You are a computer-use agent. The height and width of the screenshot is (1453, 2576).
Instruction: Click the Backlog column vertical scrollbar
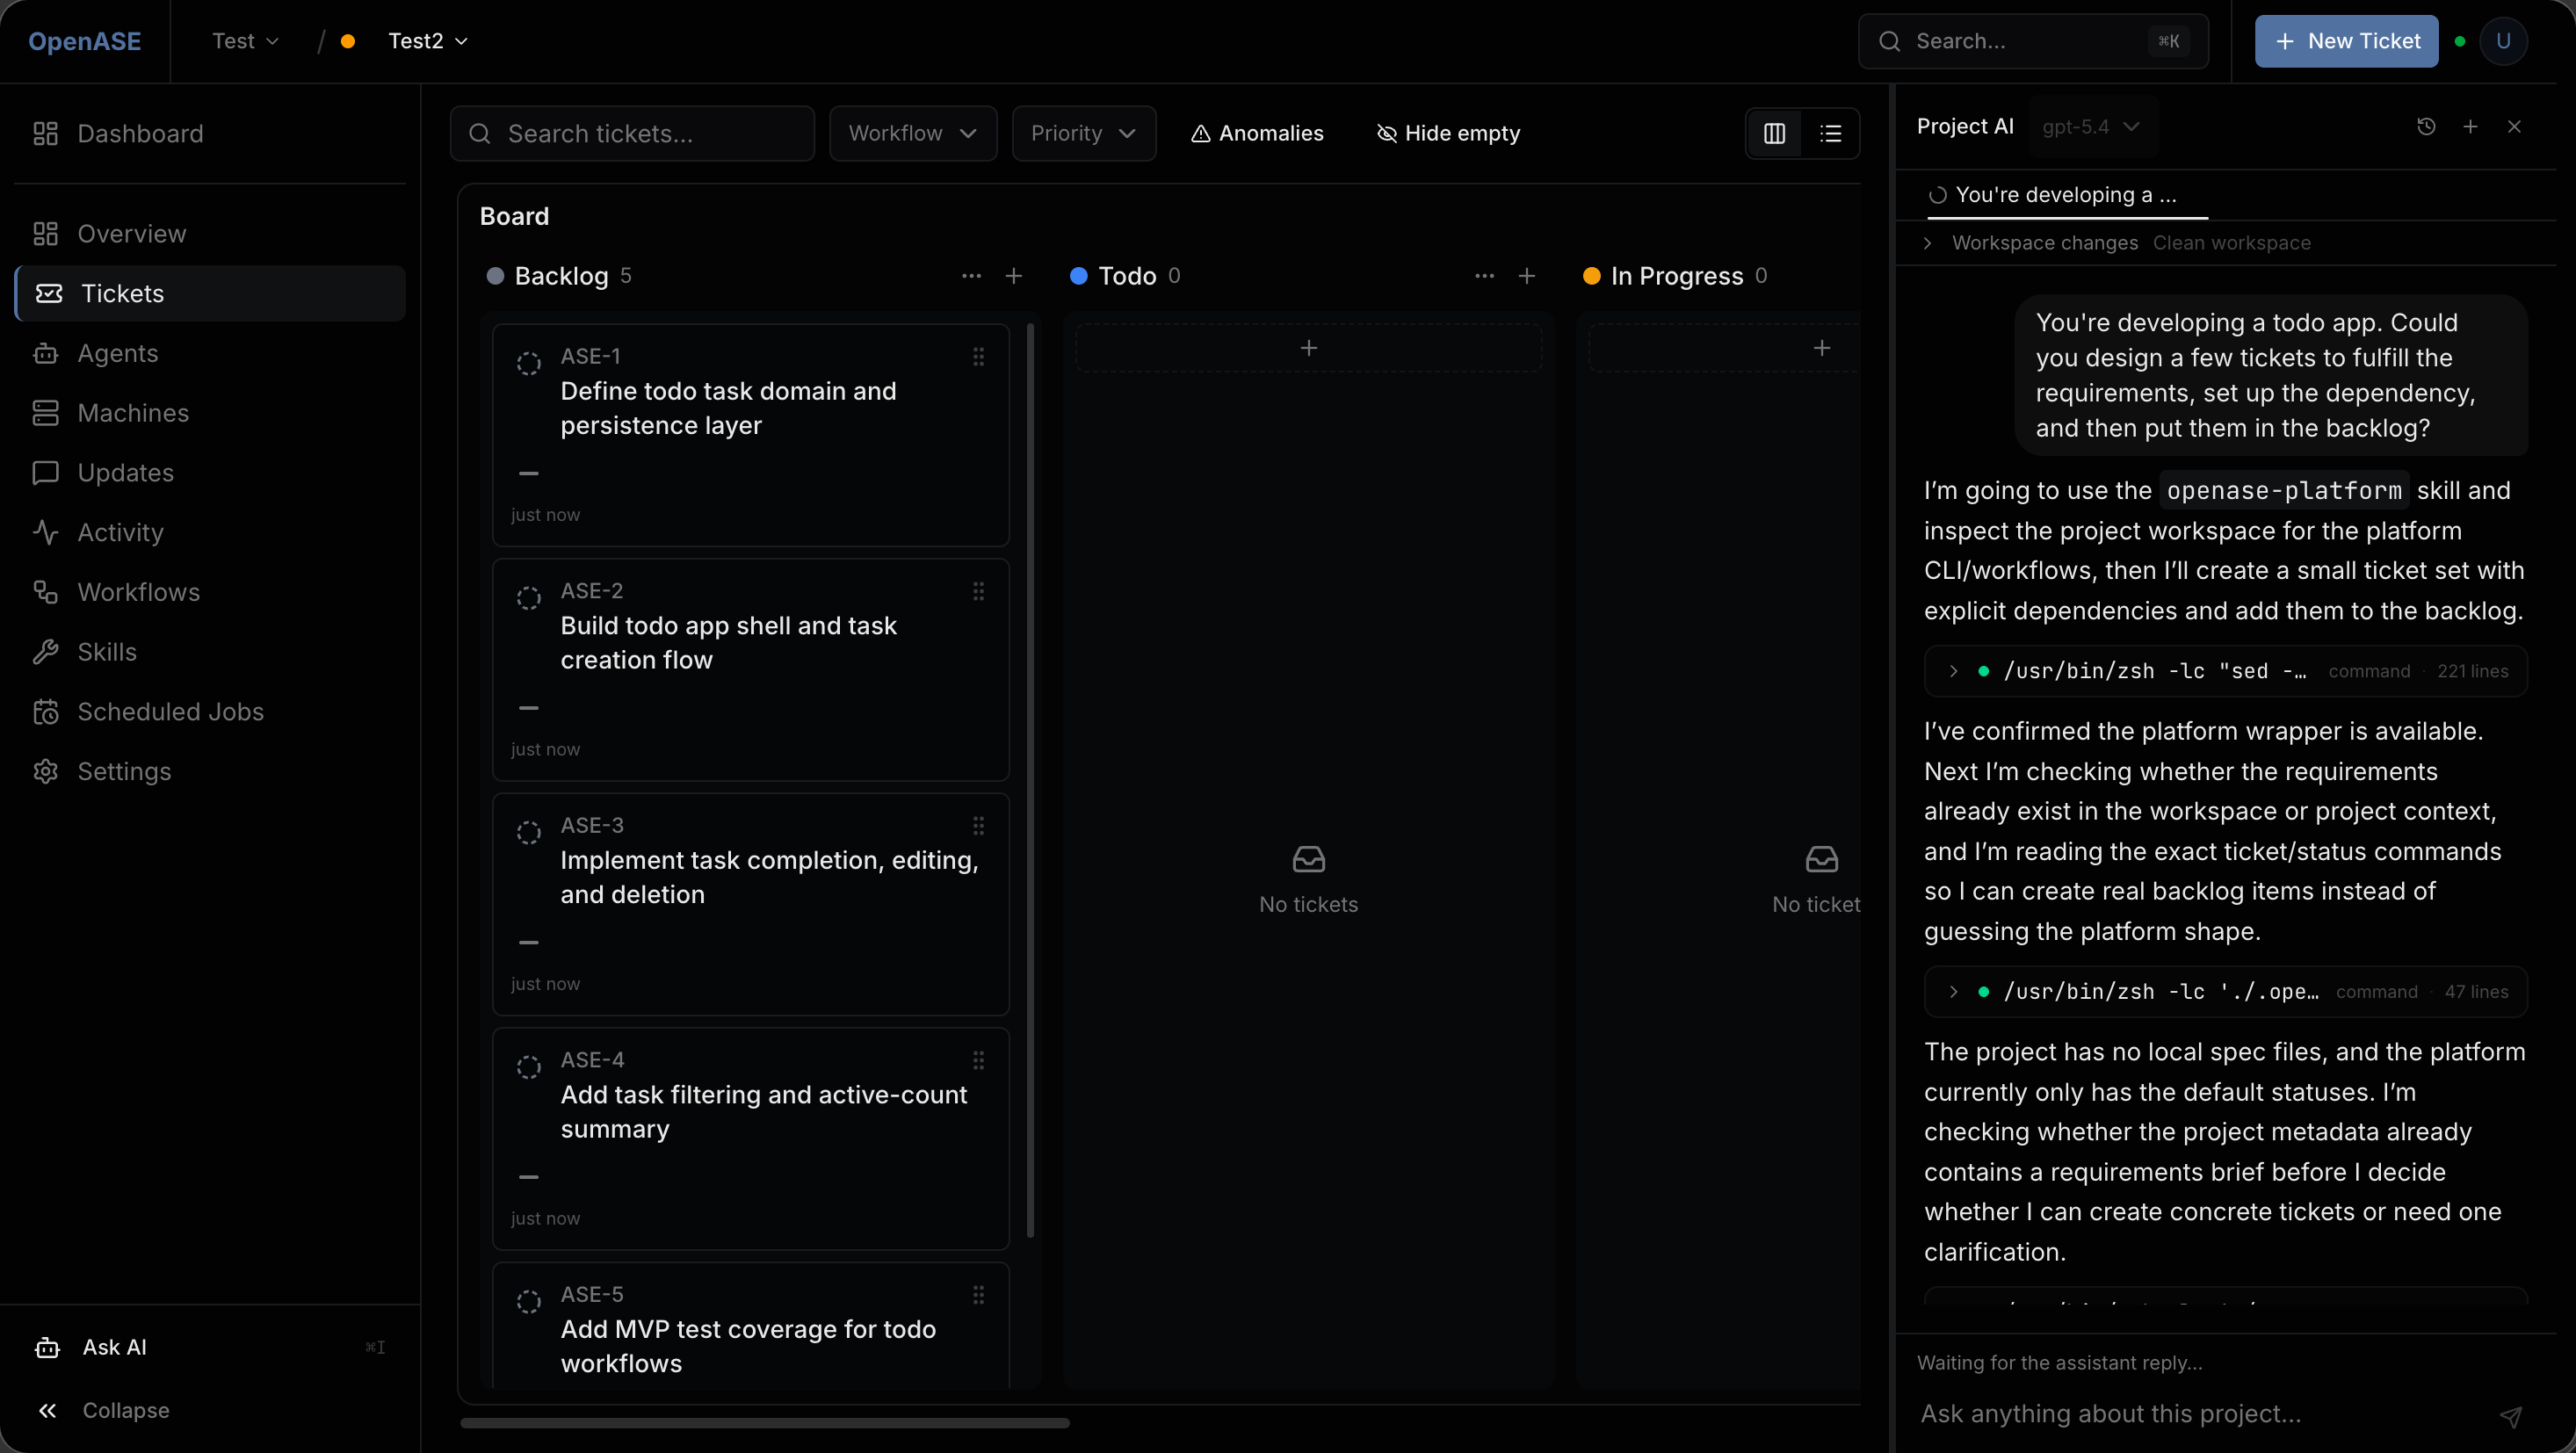(1030, 780)
